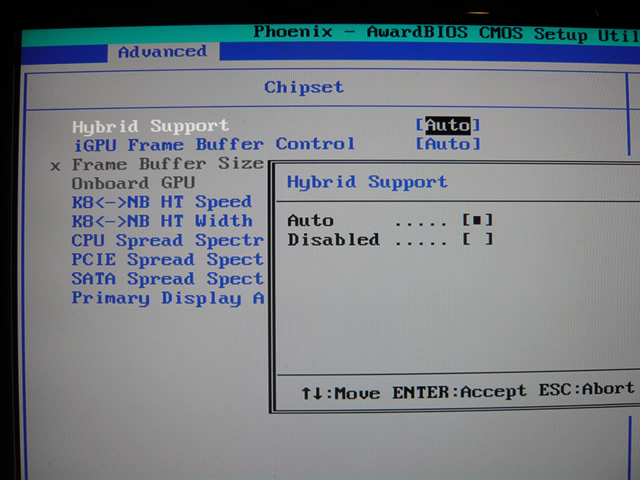Click the Phoenix AwardBIOS title text
Screen dimensions: 640x480
coord(446,33)
